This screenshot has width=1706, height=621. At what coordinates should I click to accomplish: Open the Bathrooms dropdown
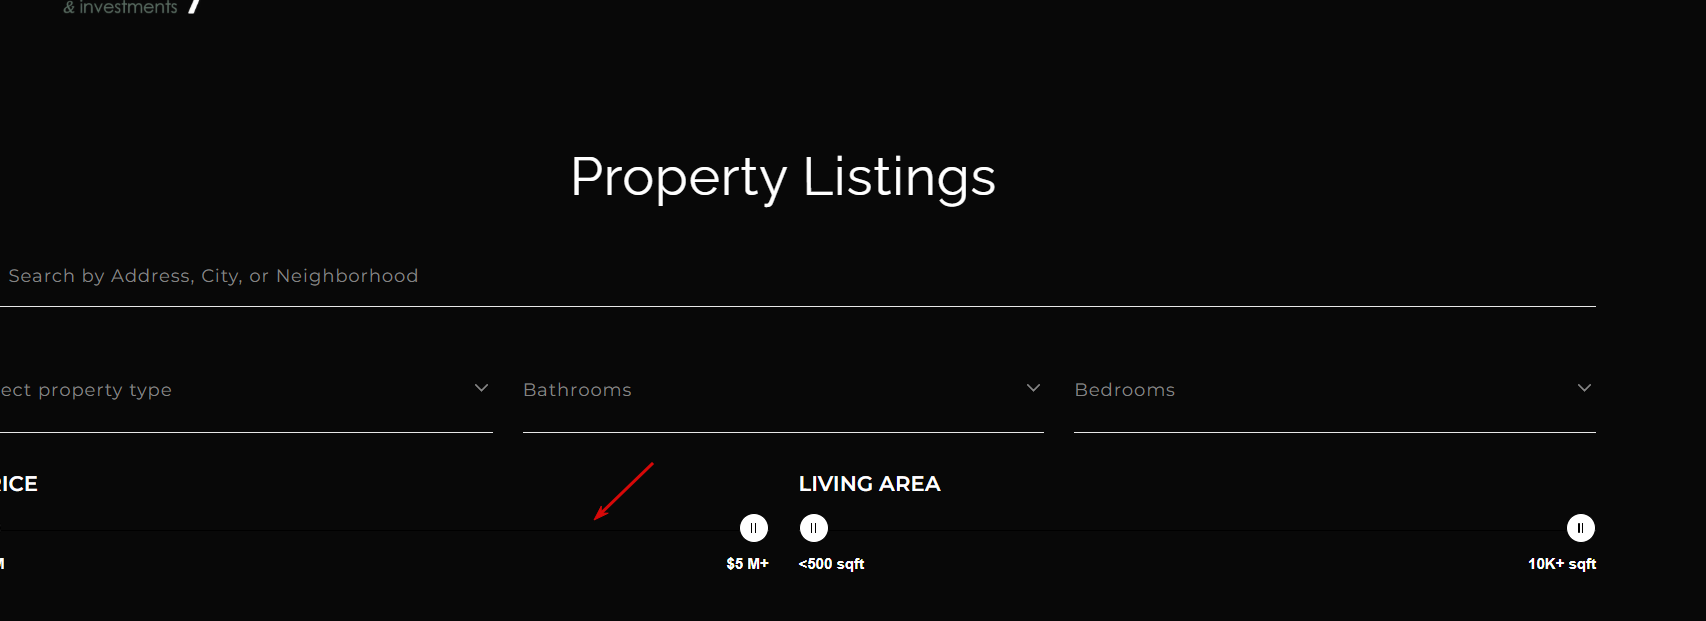[783, 390]
